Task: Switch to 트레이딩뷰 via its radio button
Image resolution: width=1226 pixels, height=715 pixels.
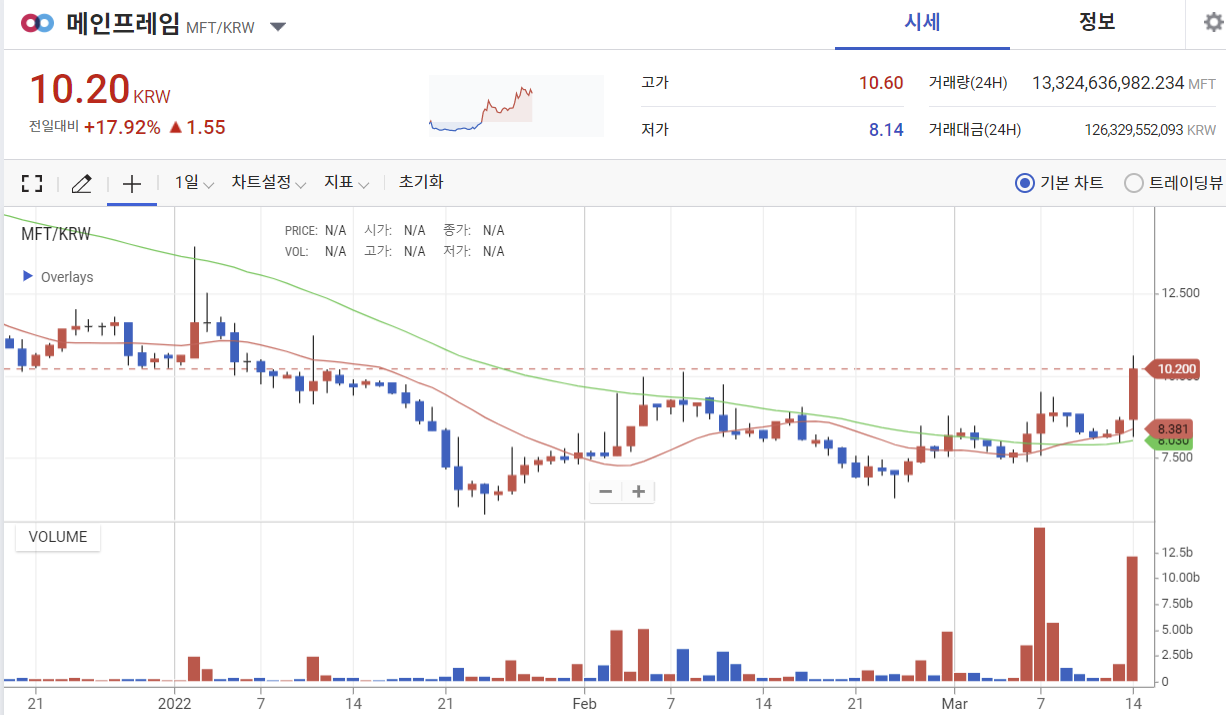Action: coord(1134,183)
